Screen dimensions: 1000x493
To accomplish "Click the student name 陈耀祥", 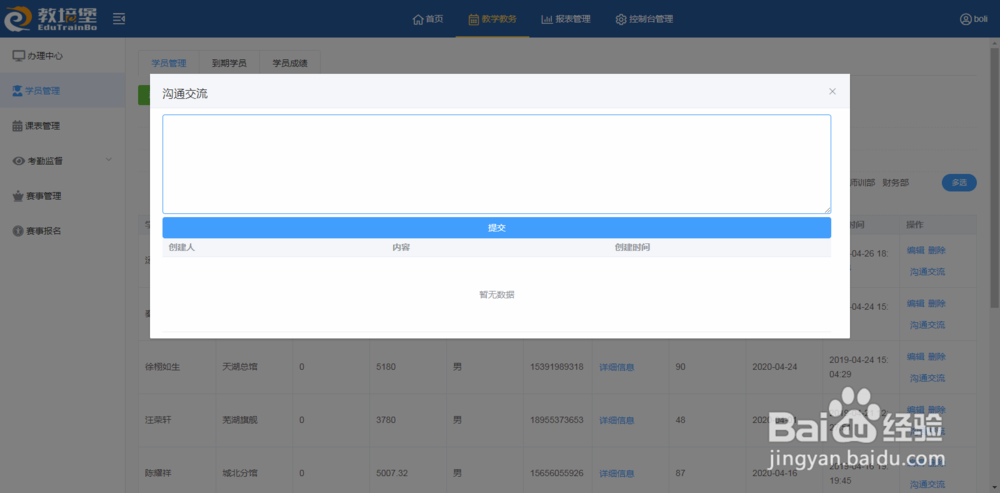I will click(x=159, y=474).
